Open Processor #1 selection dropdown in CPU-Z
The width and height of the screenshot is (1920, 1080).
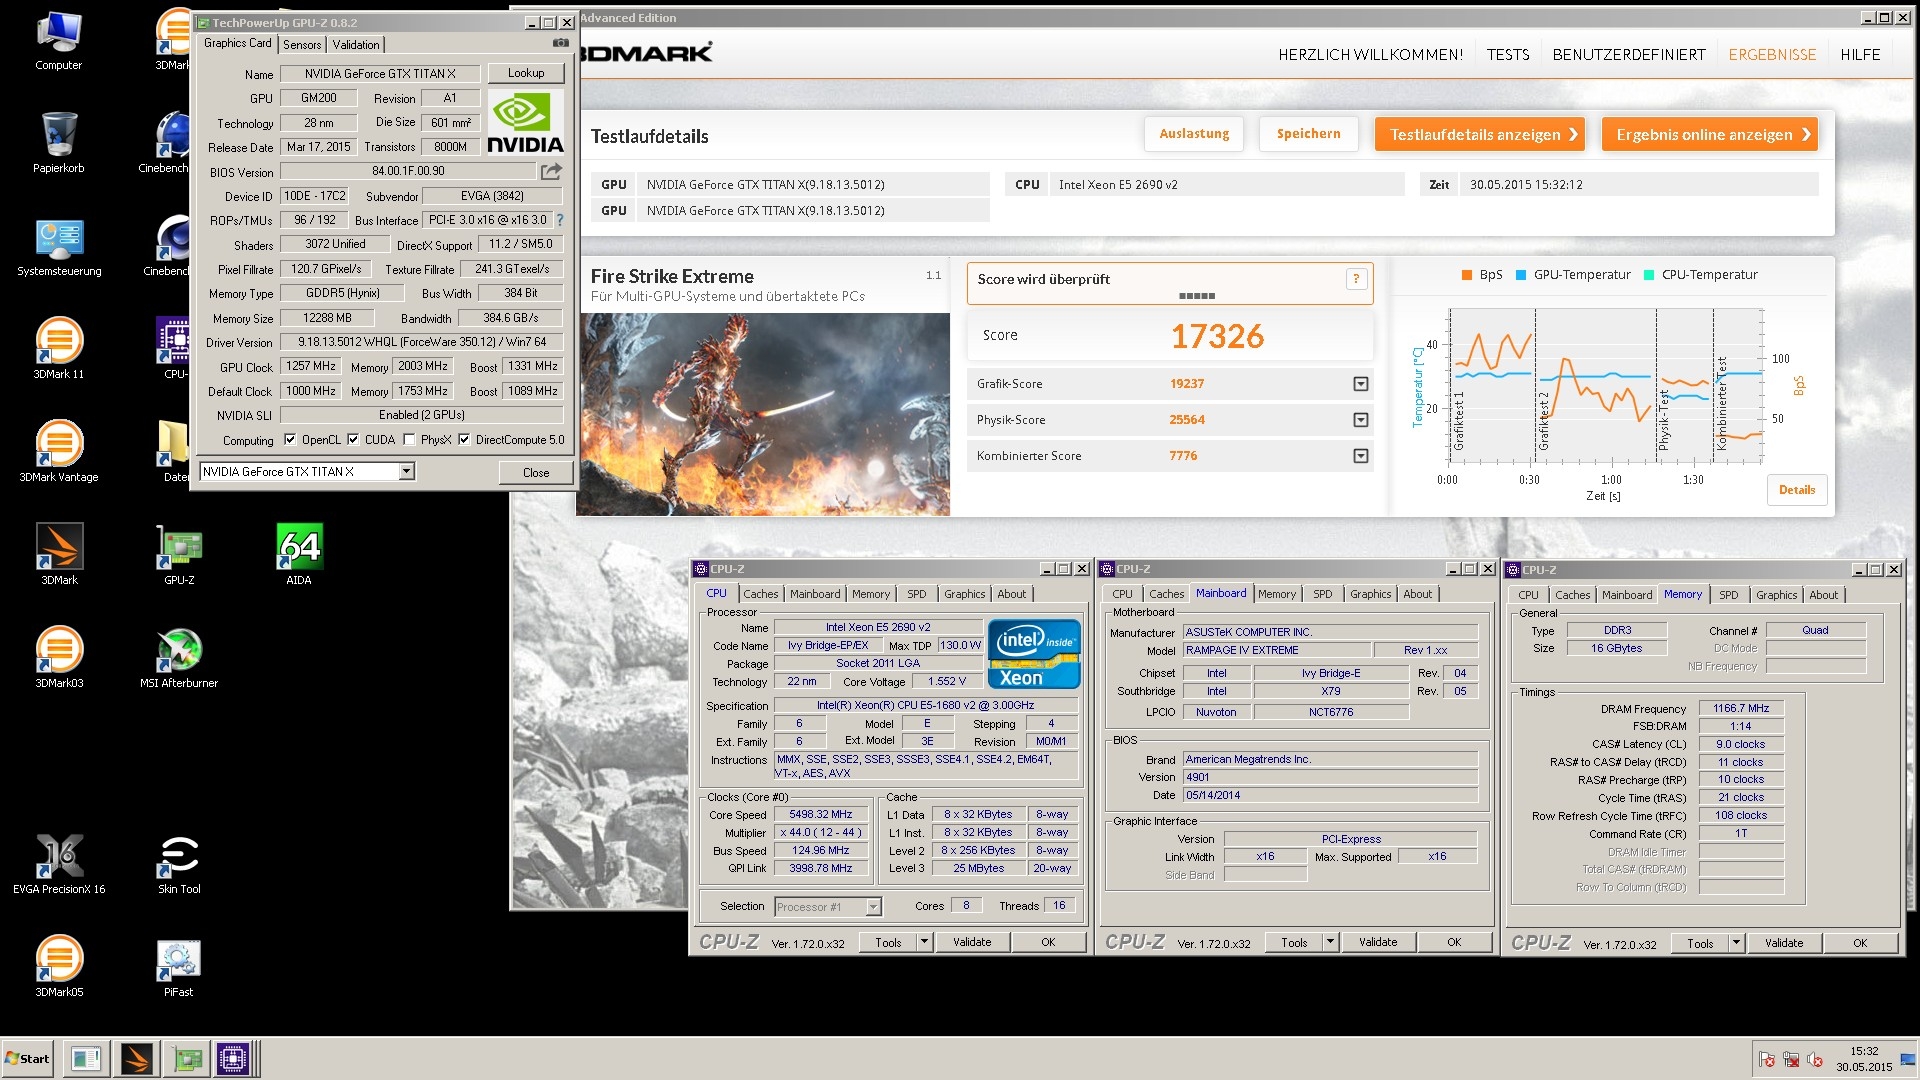coord(873,907)
